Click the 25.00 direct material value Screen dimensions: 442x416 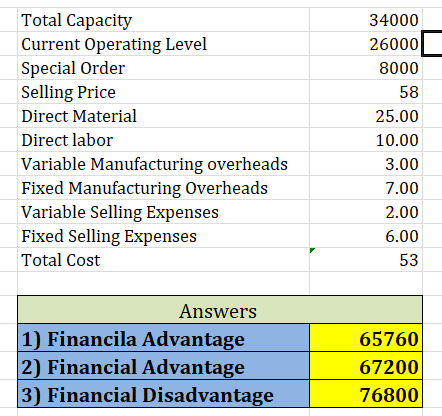[366, 116]
